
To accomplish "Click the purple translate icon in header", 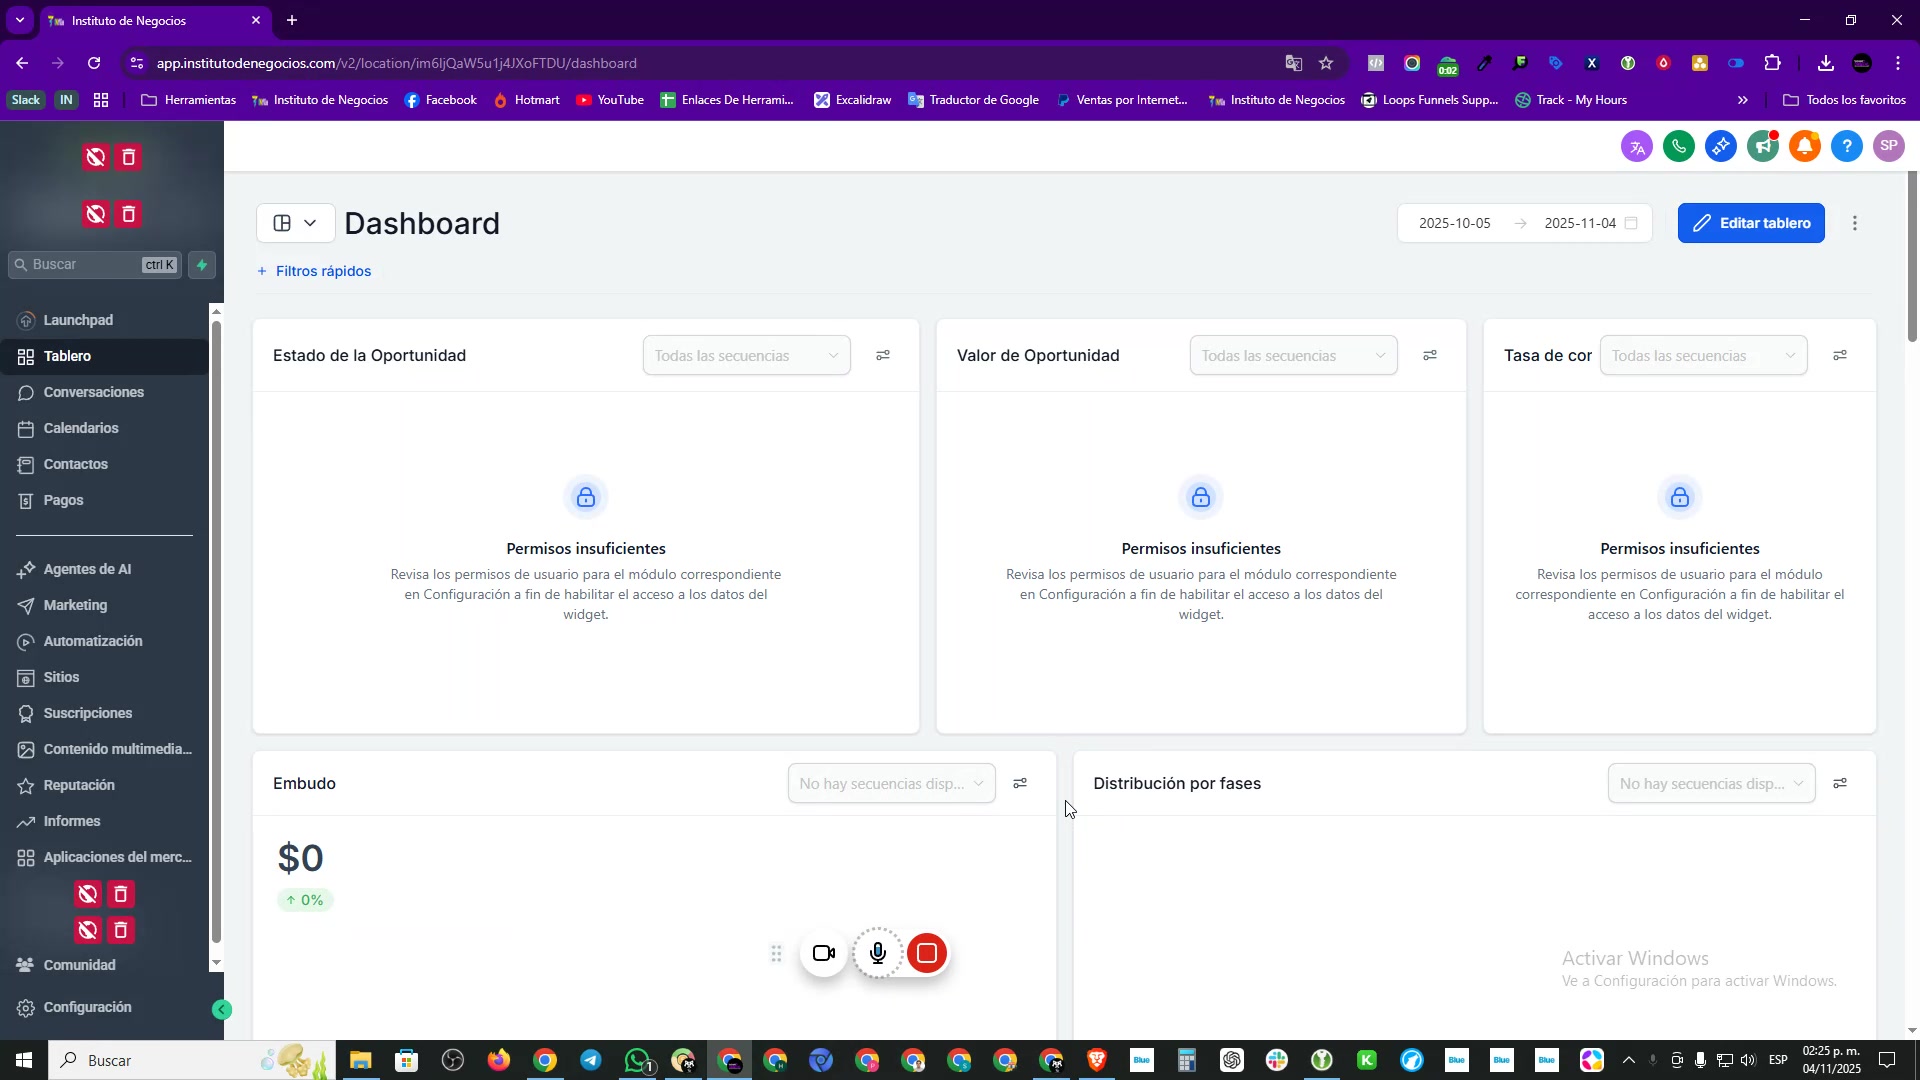I will click(x=1637, y=147).
